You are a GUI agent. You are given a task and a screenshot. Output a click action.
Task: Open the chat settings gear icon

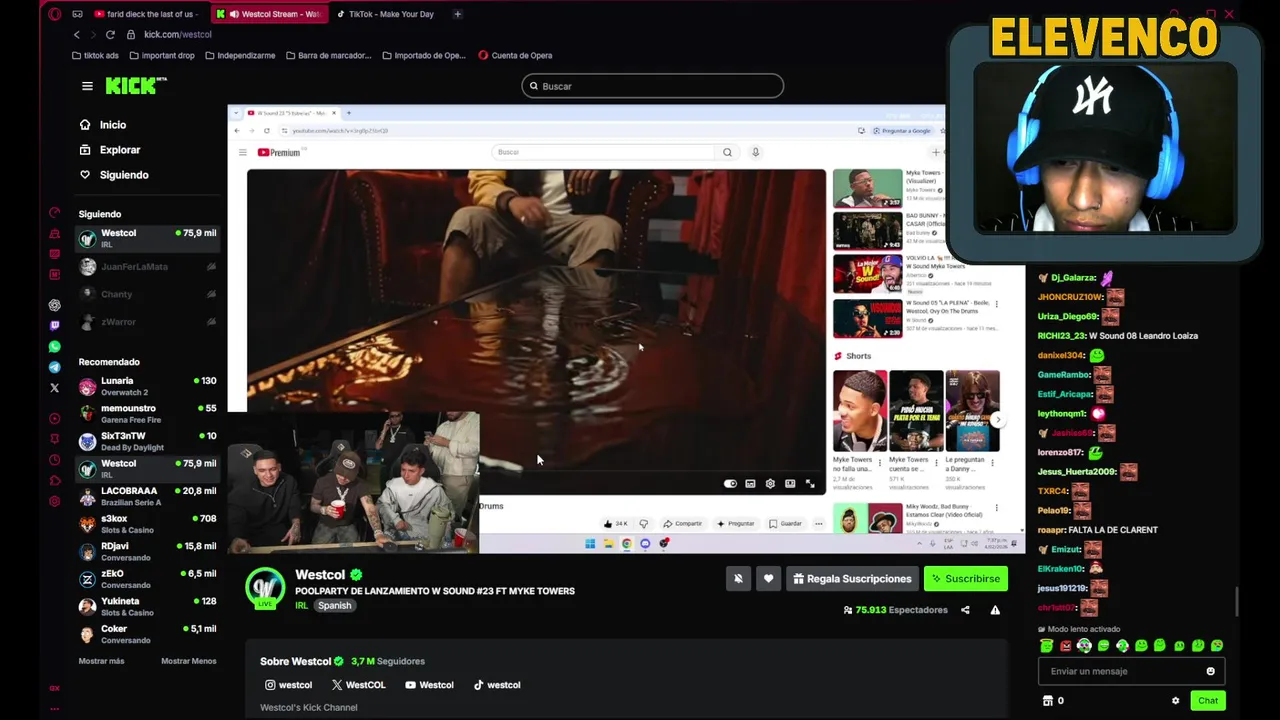point(1175,701)
